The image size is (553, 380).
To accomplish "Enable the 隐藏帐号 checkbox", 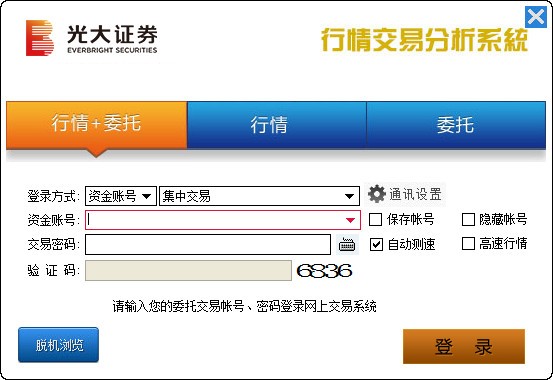I will (468, 219).
